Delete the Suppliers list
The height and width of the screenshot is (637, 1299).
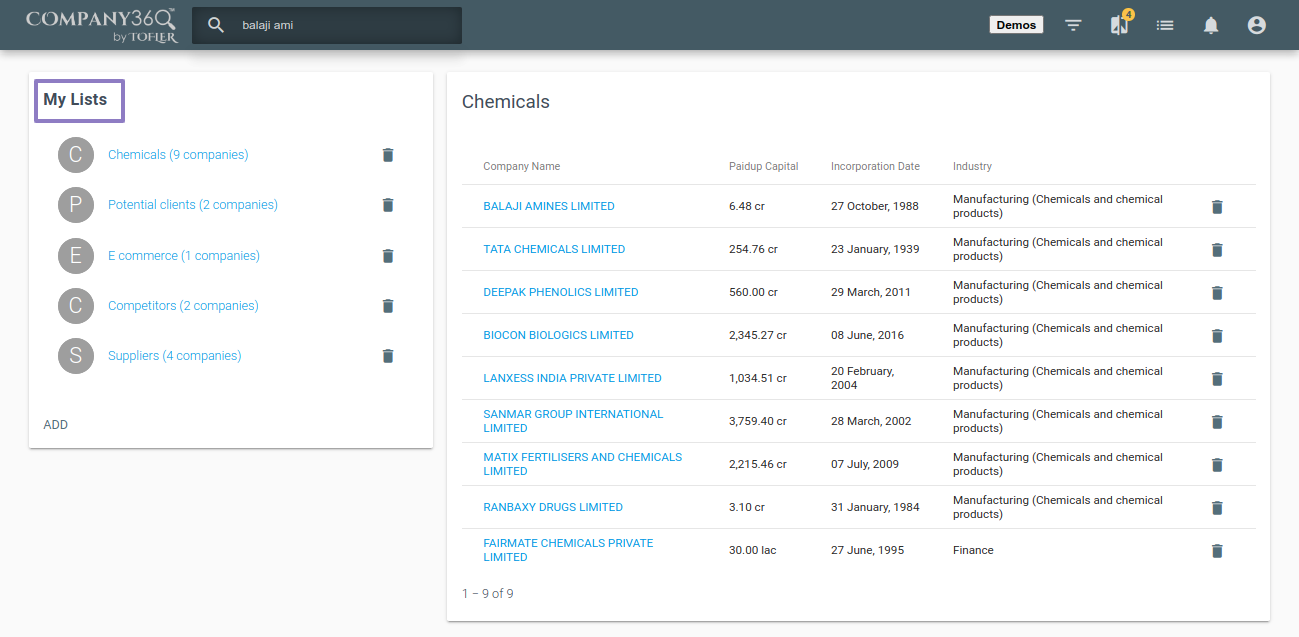tap(388, 356)
